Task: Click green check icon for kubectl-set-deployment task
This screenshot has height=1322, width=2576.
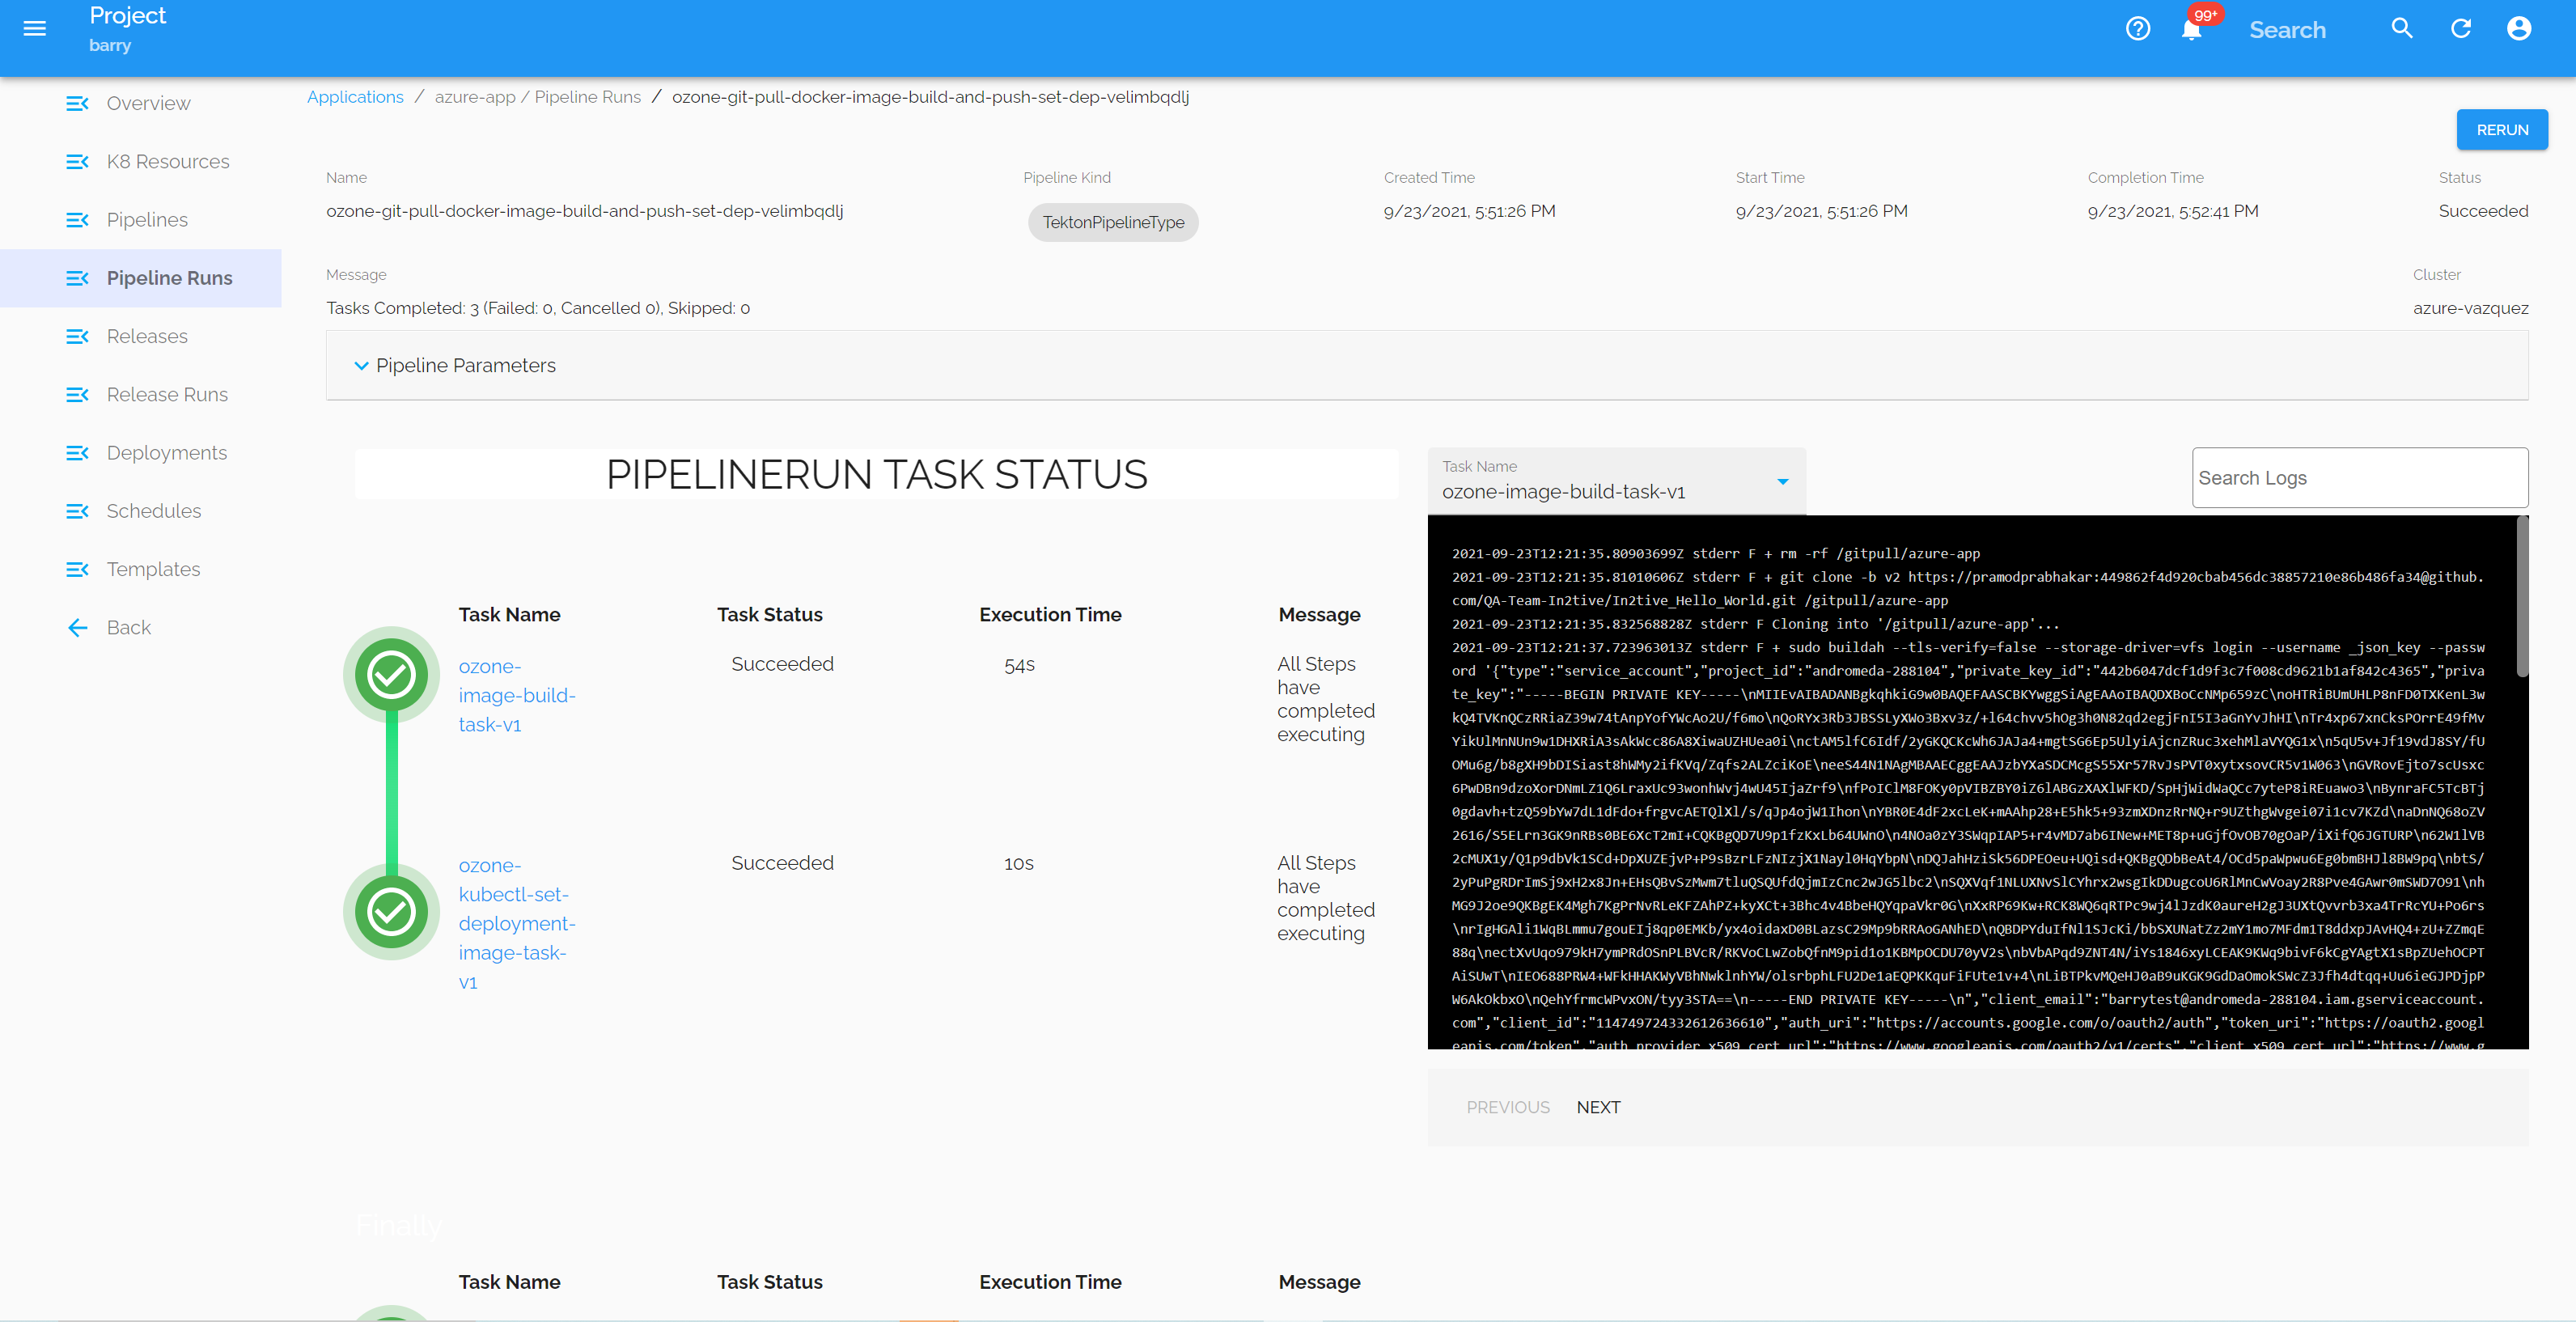Action: tap(391, 911)
